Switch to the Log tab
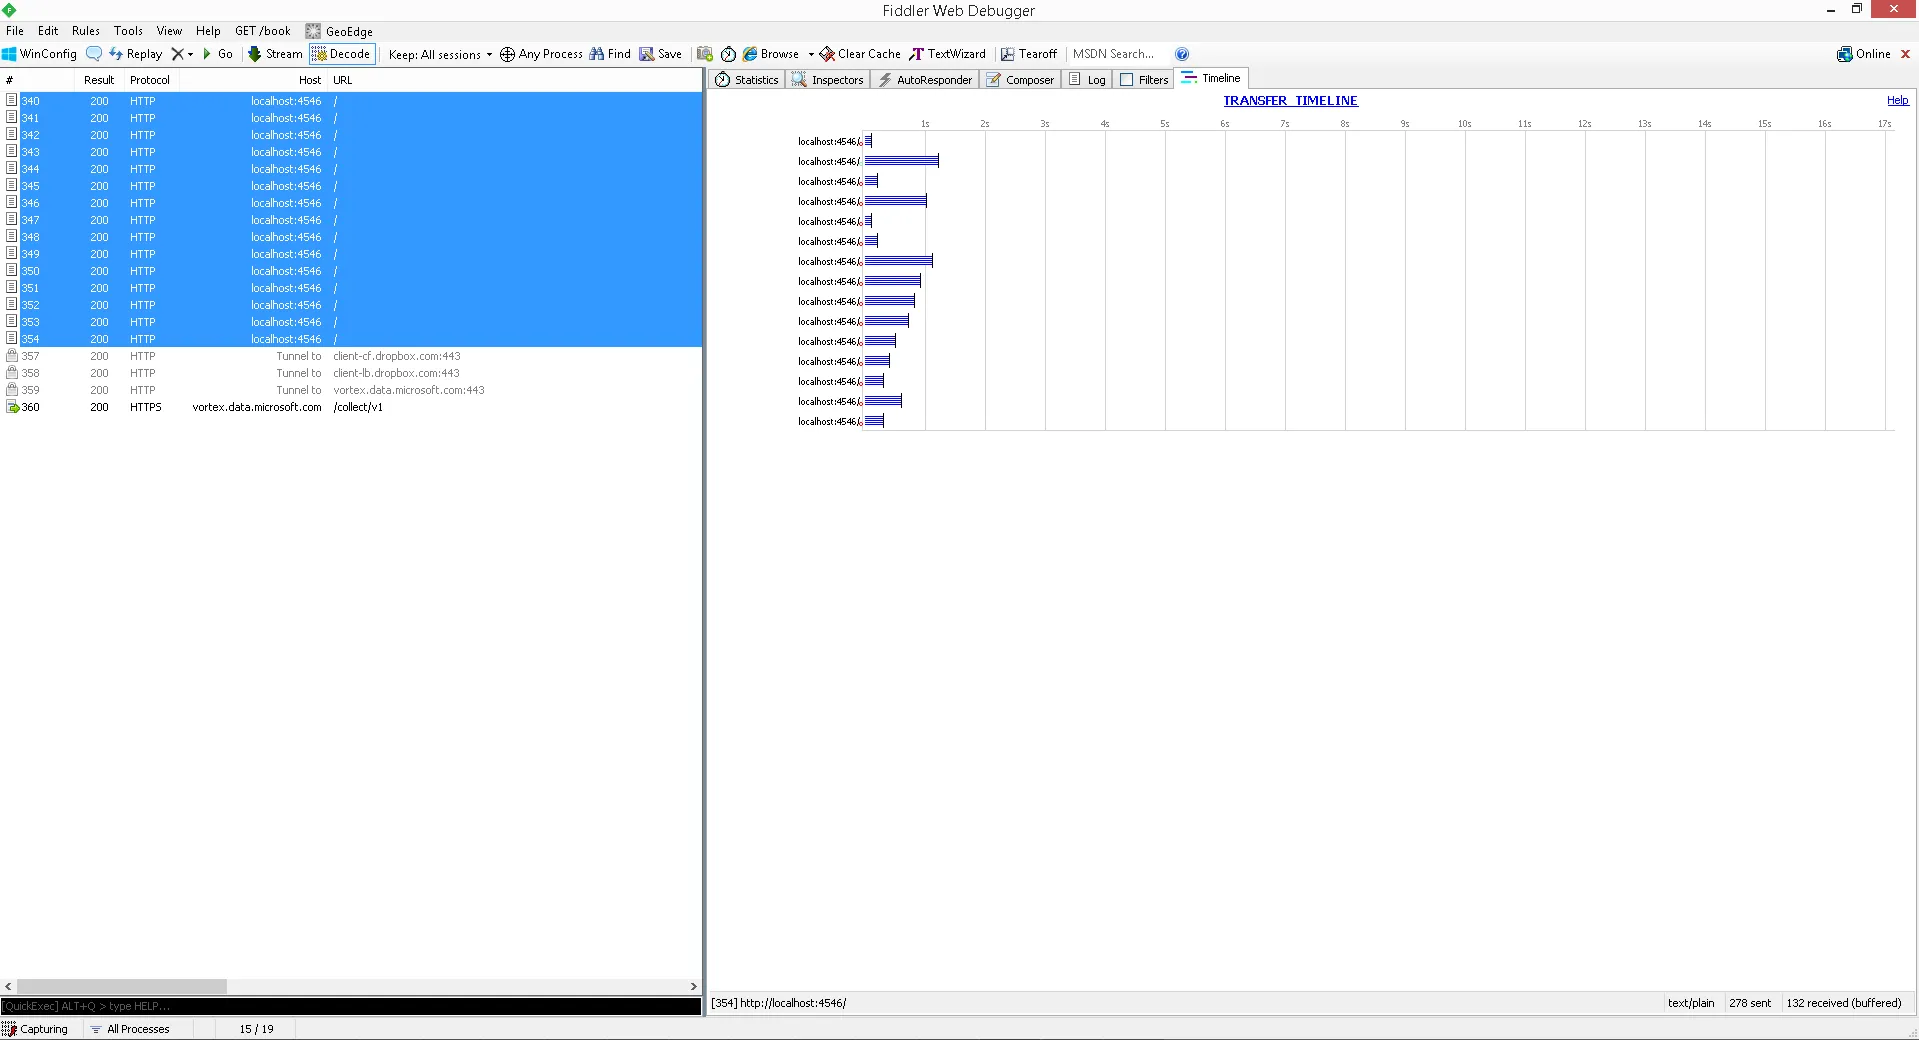The width and height of the screenshot is (1919, 1040). 1087,80
